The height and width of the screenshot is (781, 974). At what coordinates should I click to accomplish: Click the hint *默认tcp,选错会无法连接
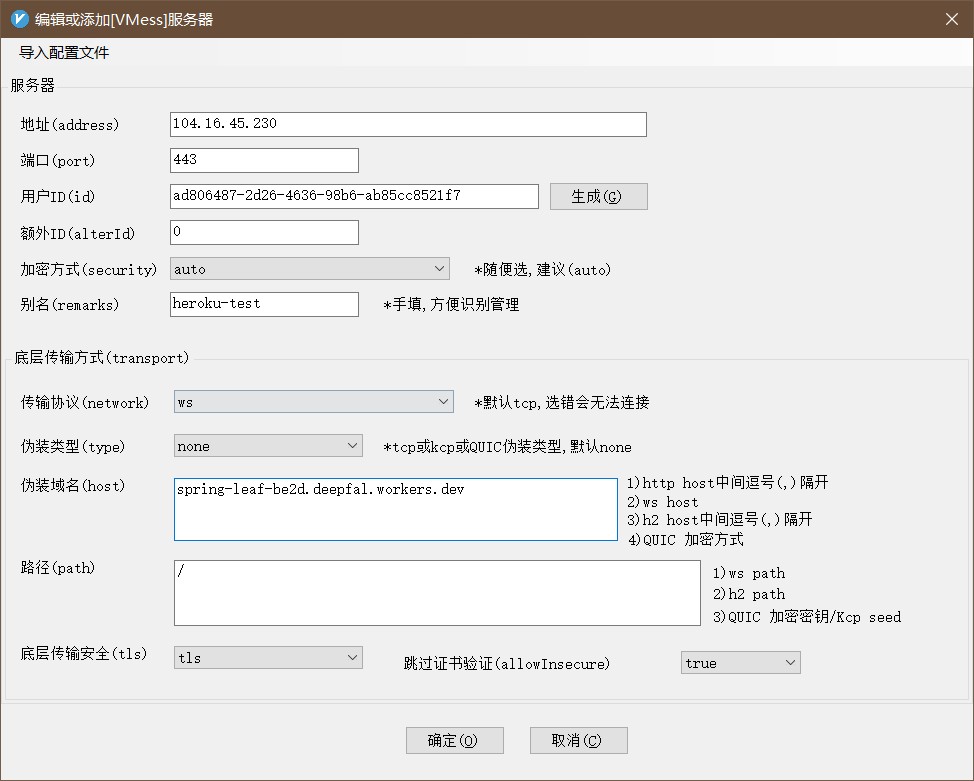click(562, 403)
